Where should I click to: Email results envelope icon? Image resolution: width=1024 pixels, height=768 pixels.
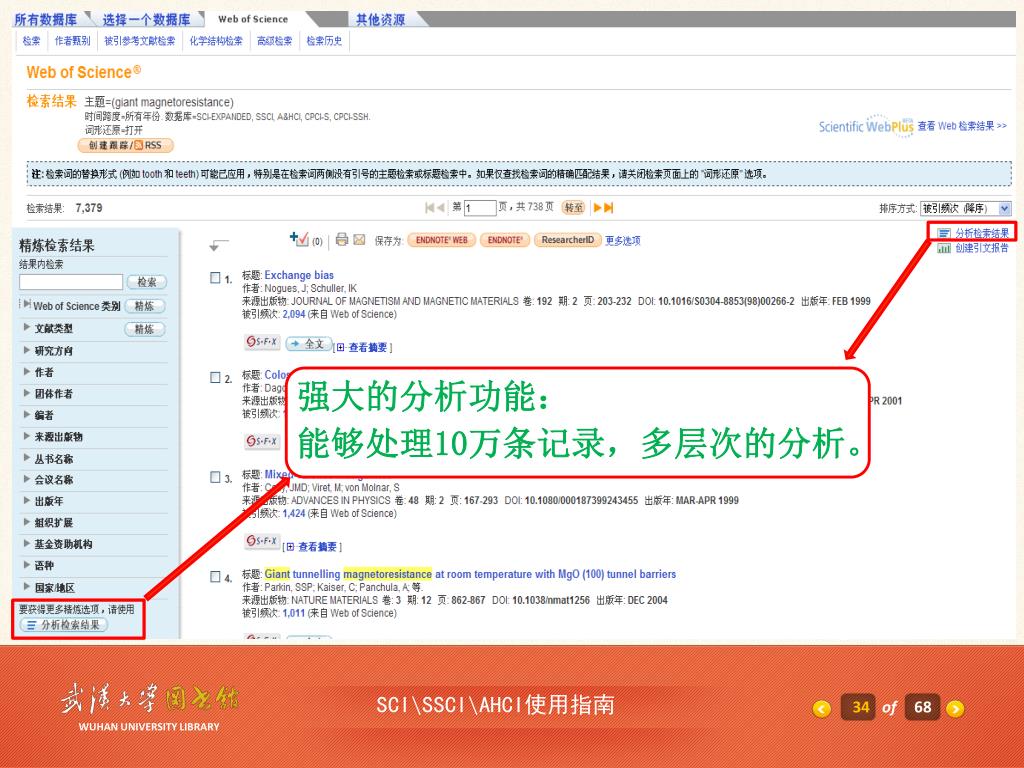click(x=359, y=240)
